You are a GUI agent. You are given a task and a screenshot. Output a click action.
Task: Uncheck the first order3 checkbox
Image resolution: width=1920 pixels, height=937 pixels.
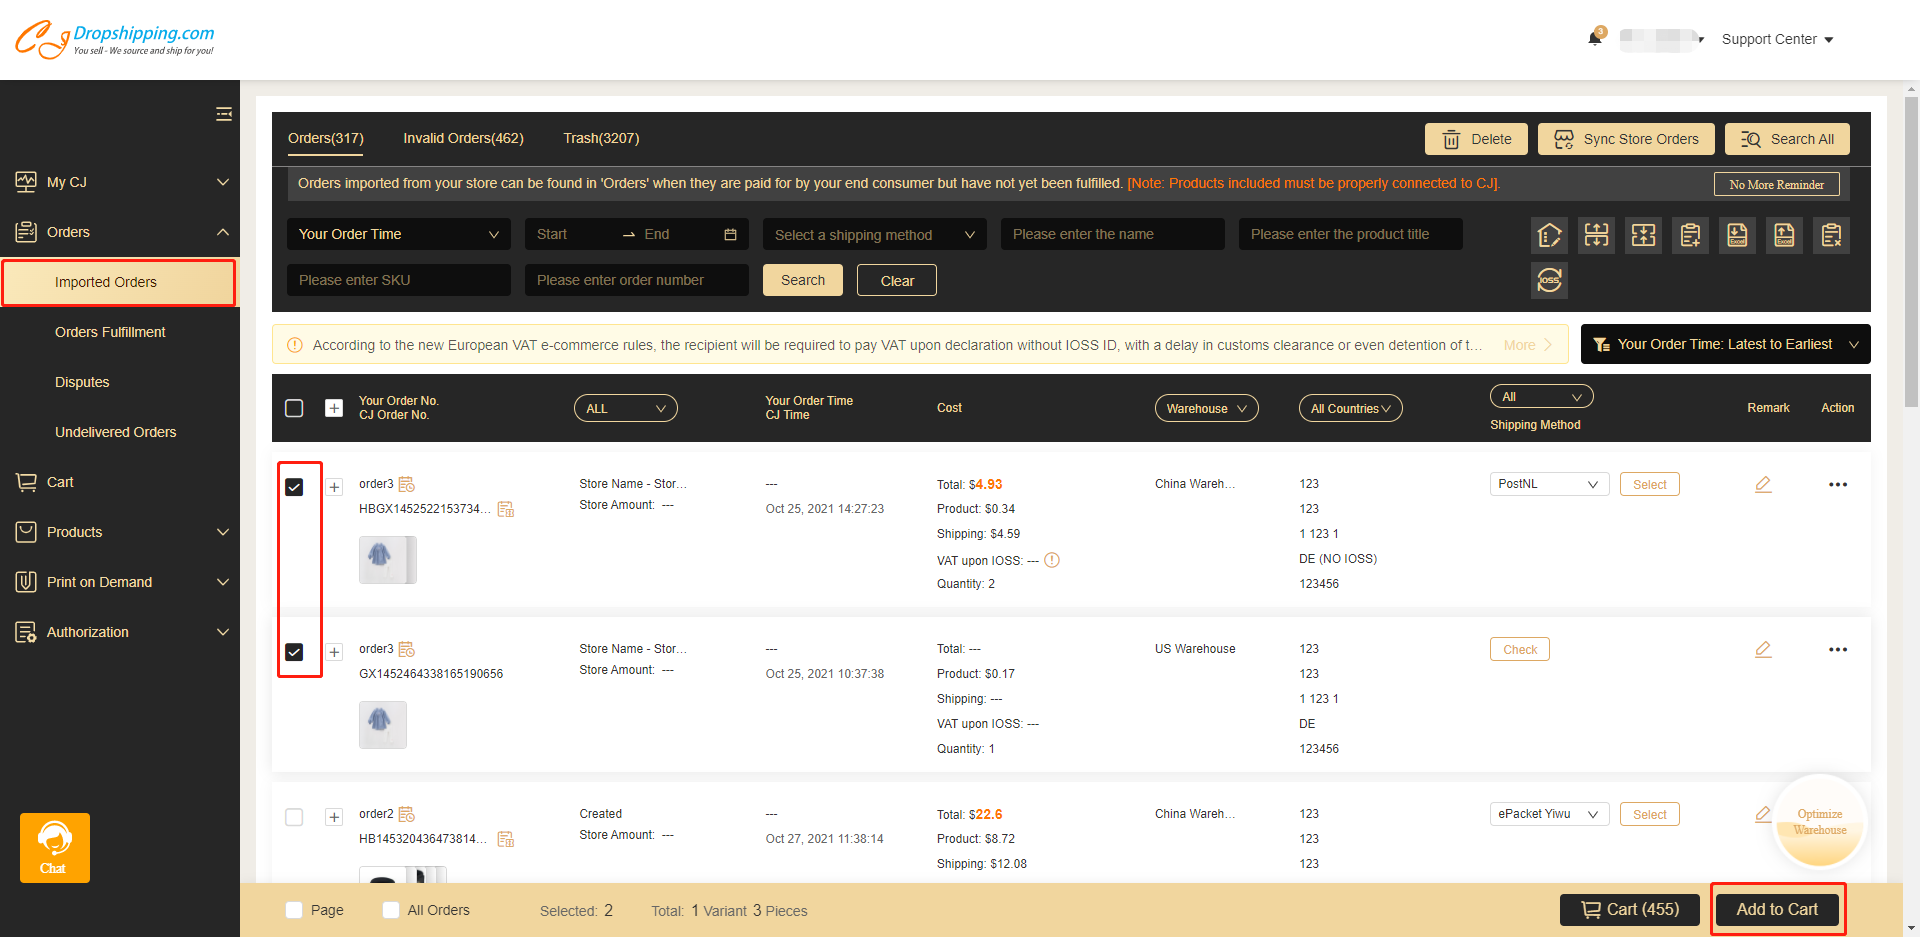[294, 487]
